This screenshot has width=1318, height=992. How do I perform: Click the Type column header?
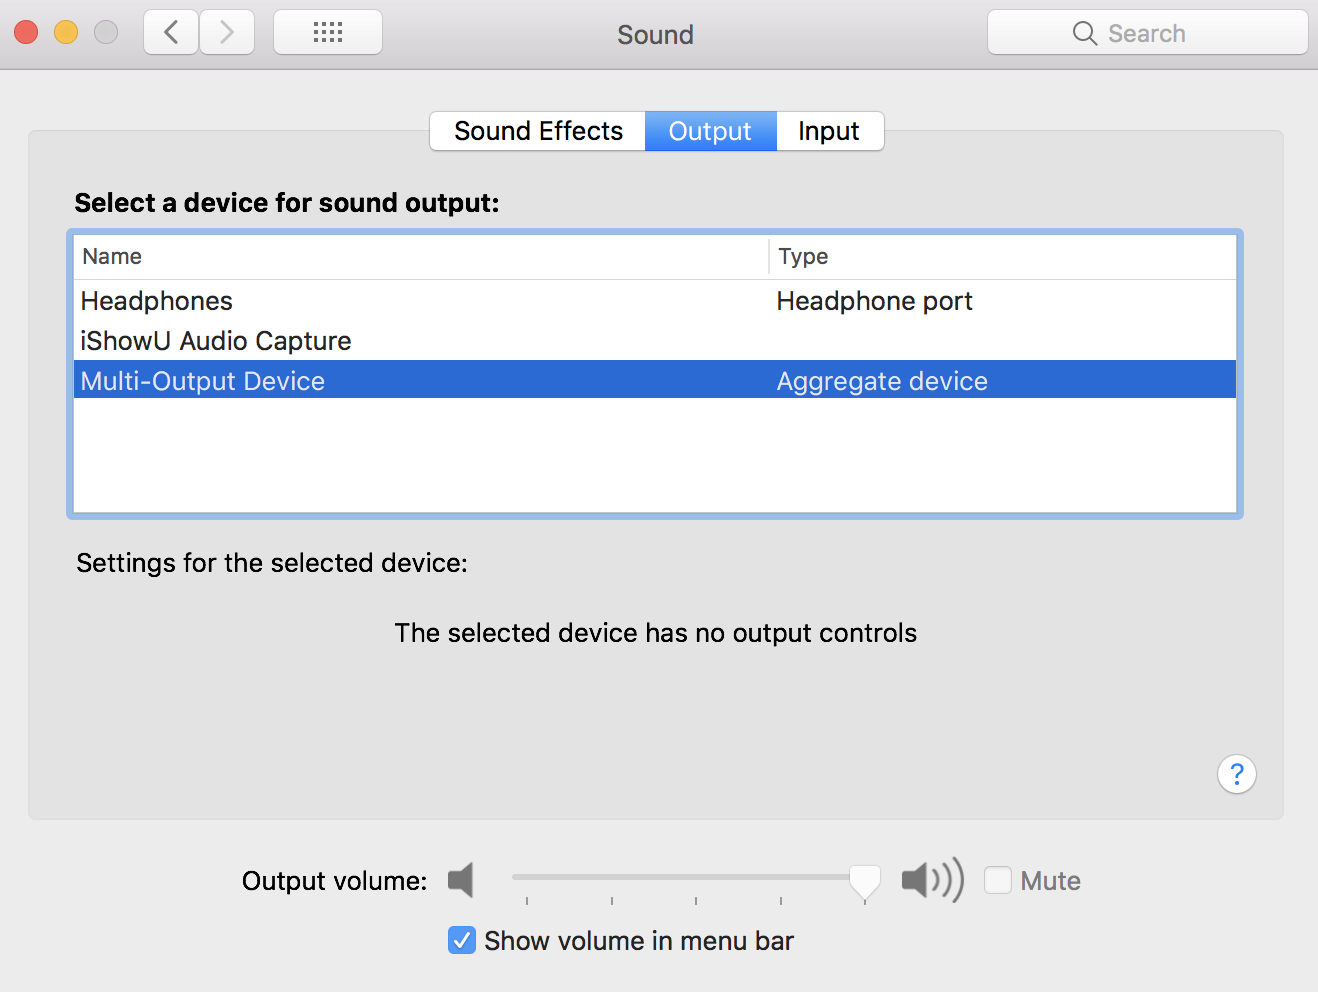(1003, 257)
